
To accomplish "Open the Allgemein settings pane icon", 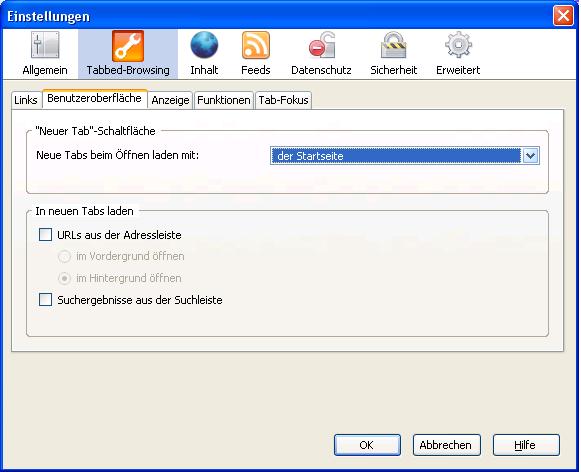I will pyautogui.click(x=45, y=46).
